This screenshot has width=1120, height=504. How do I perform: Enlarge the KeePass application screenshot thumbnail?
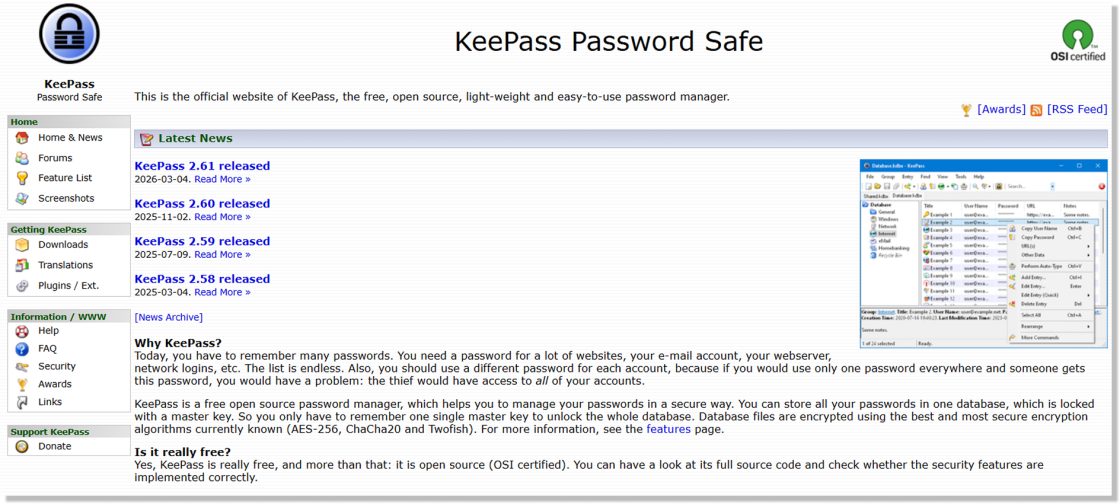983,254
